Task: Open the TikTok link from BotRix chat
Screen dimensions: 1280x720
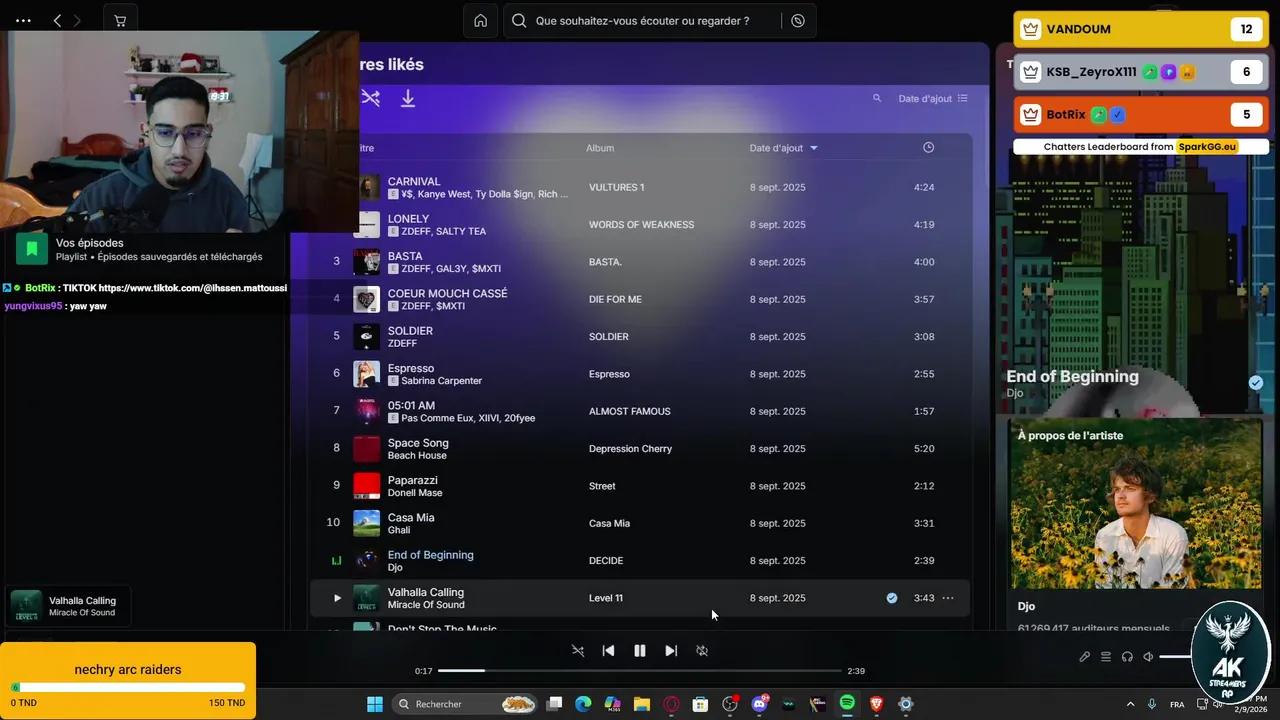Action: [x=193, y=288]
